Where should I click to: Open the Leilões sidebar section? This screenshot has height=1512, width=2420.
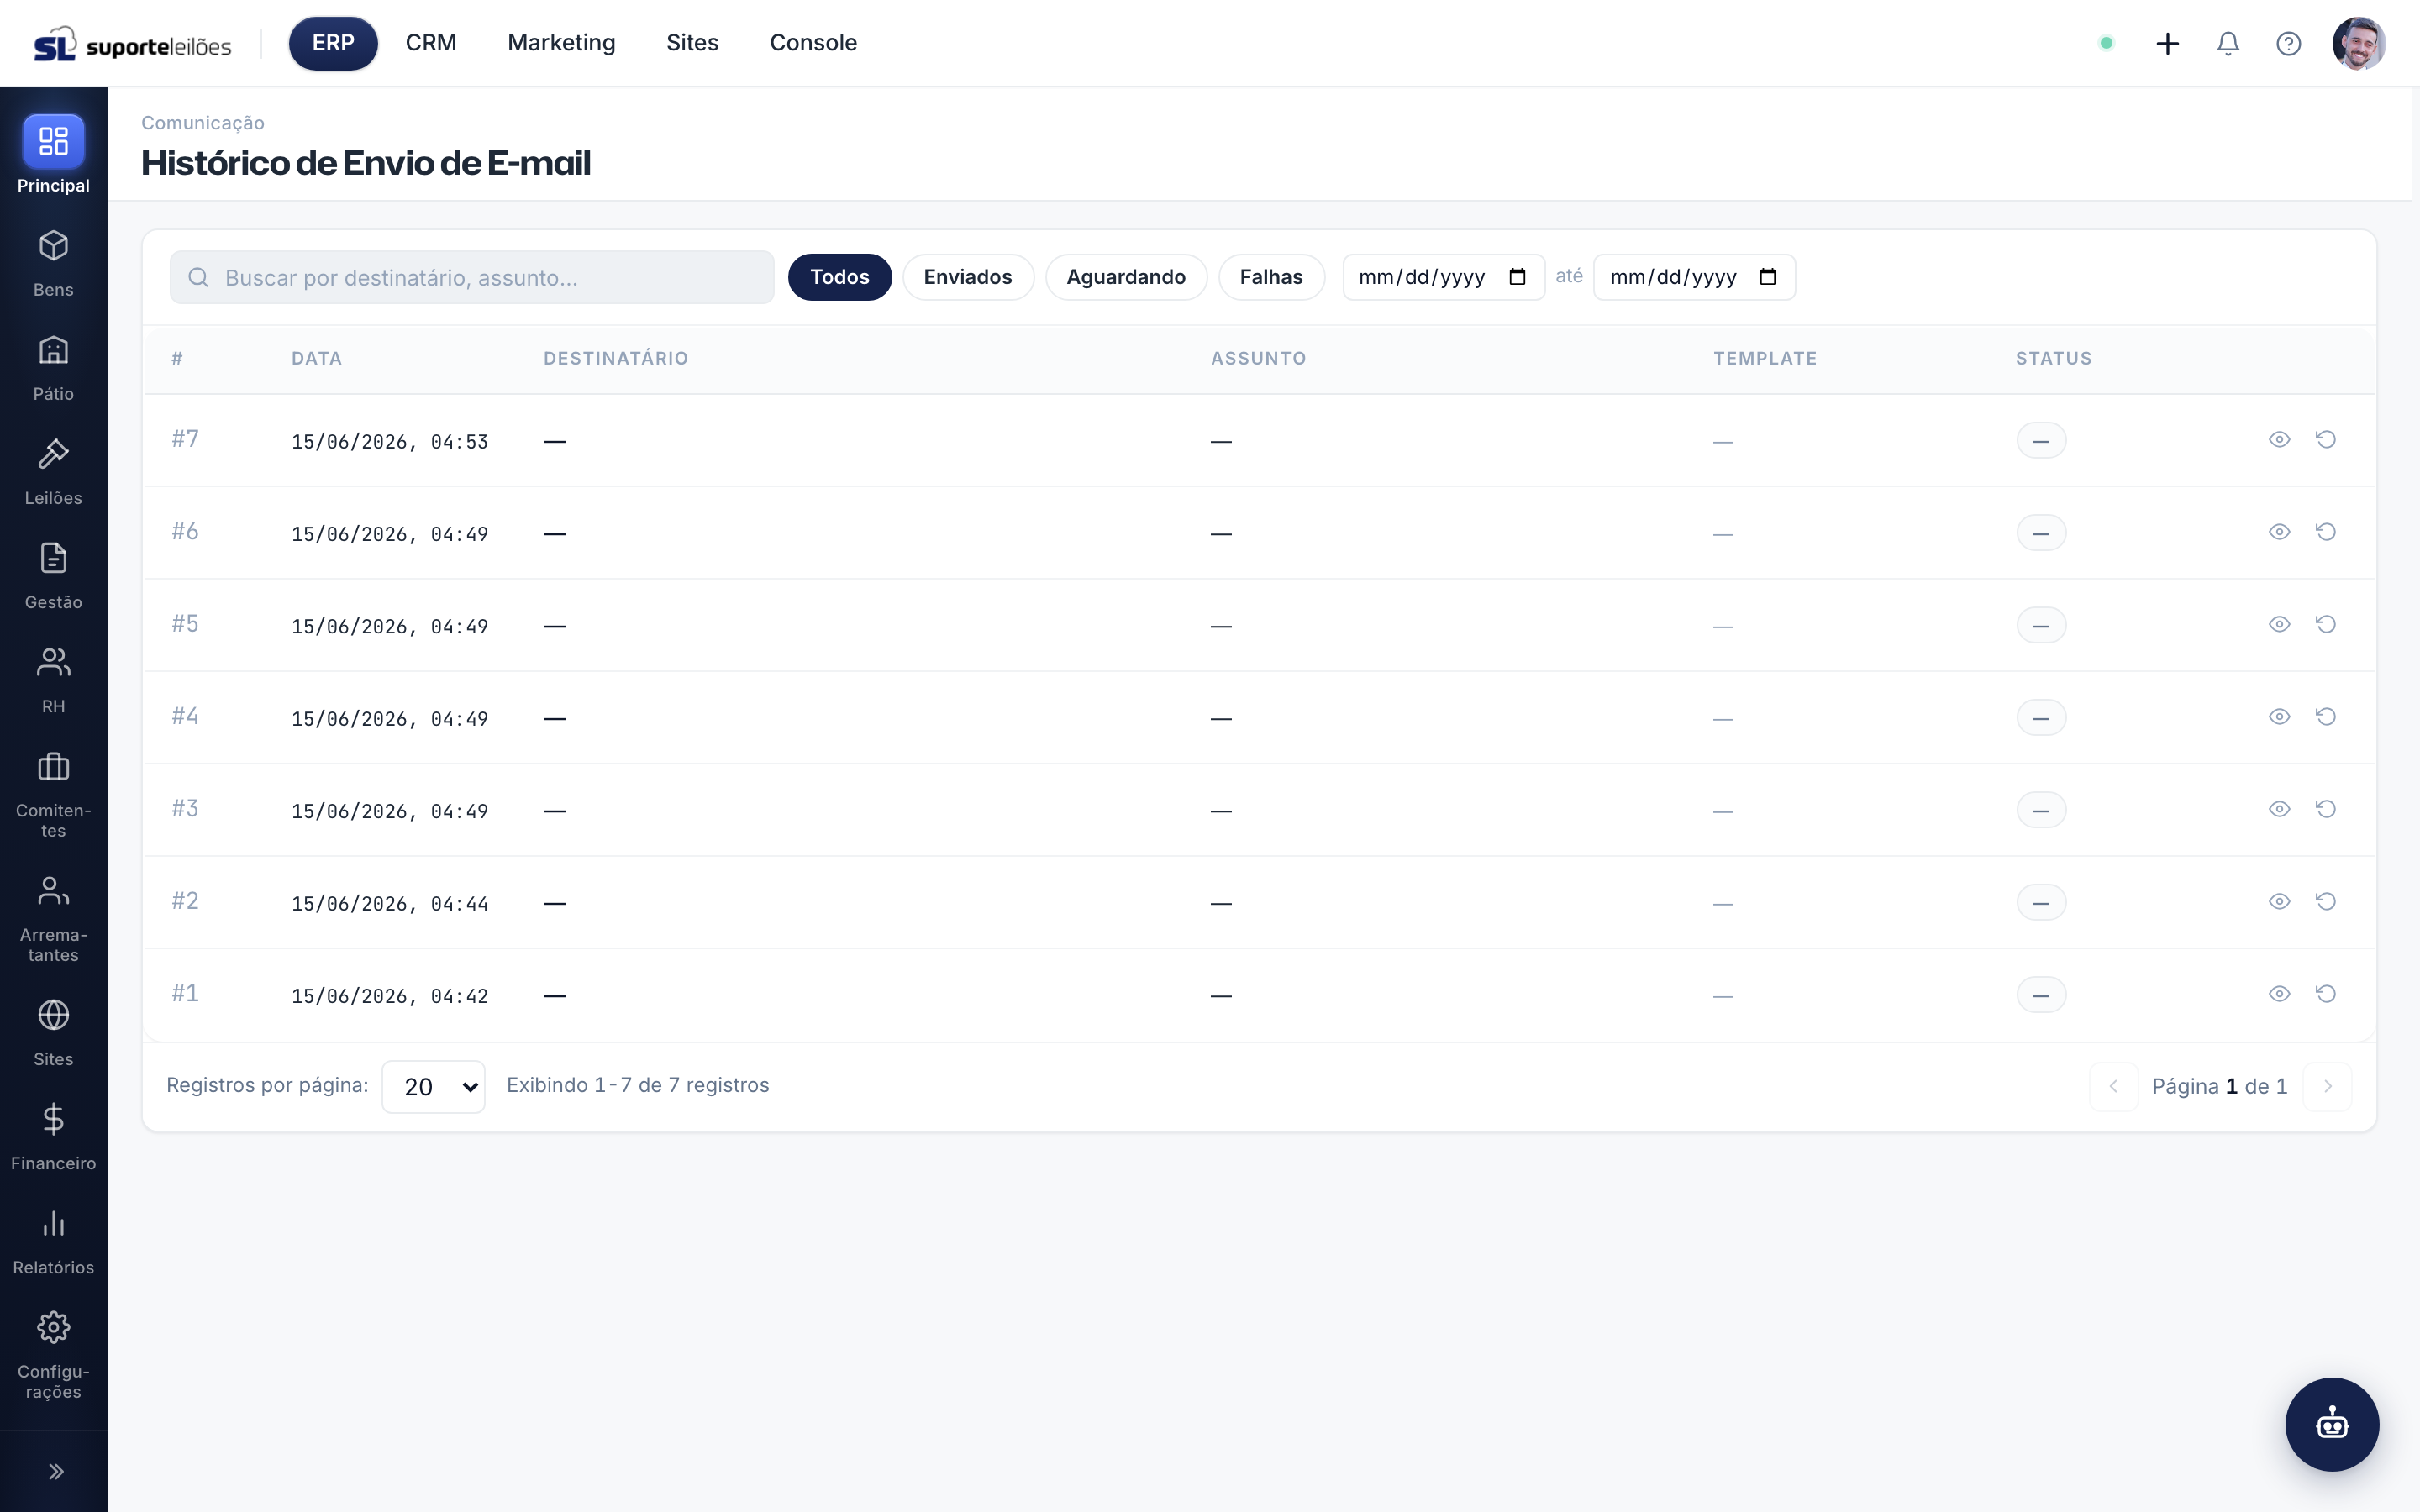pyautogui.click(x=53, y=471)
